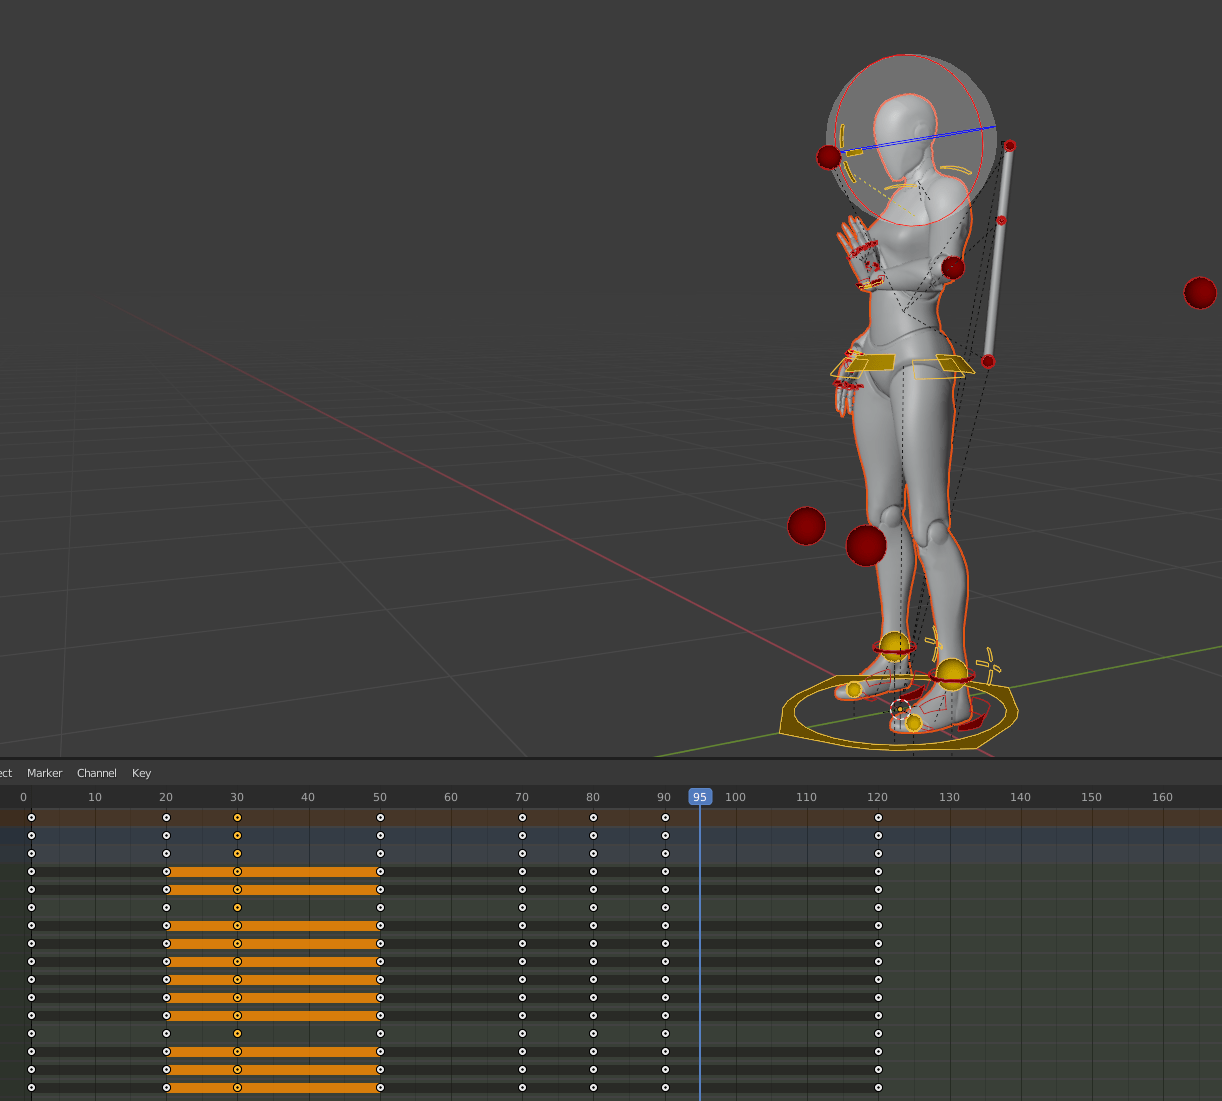This screenshot has width=1222, height=1101.
Task: Select the top-row orange keyframe at frame 30
Action: (237, 818)
